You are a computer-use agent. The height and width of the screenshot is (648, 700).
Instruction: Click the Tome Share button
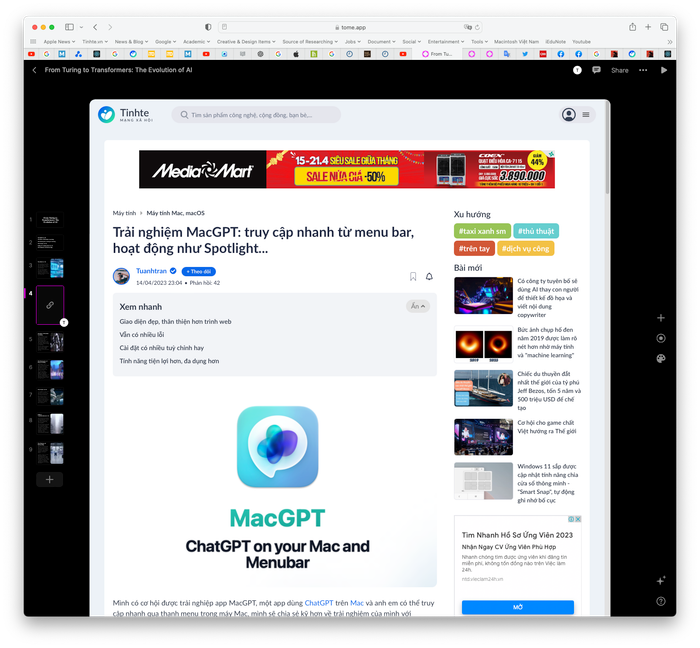(620, 71)
